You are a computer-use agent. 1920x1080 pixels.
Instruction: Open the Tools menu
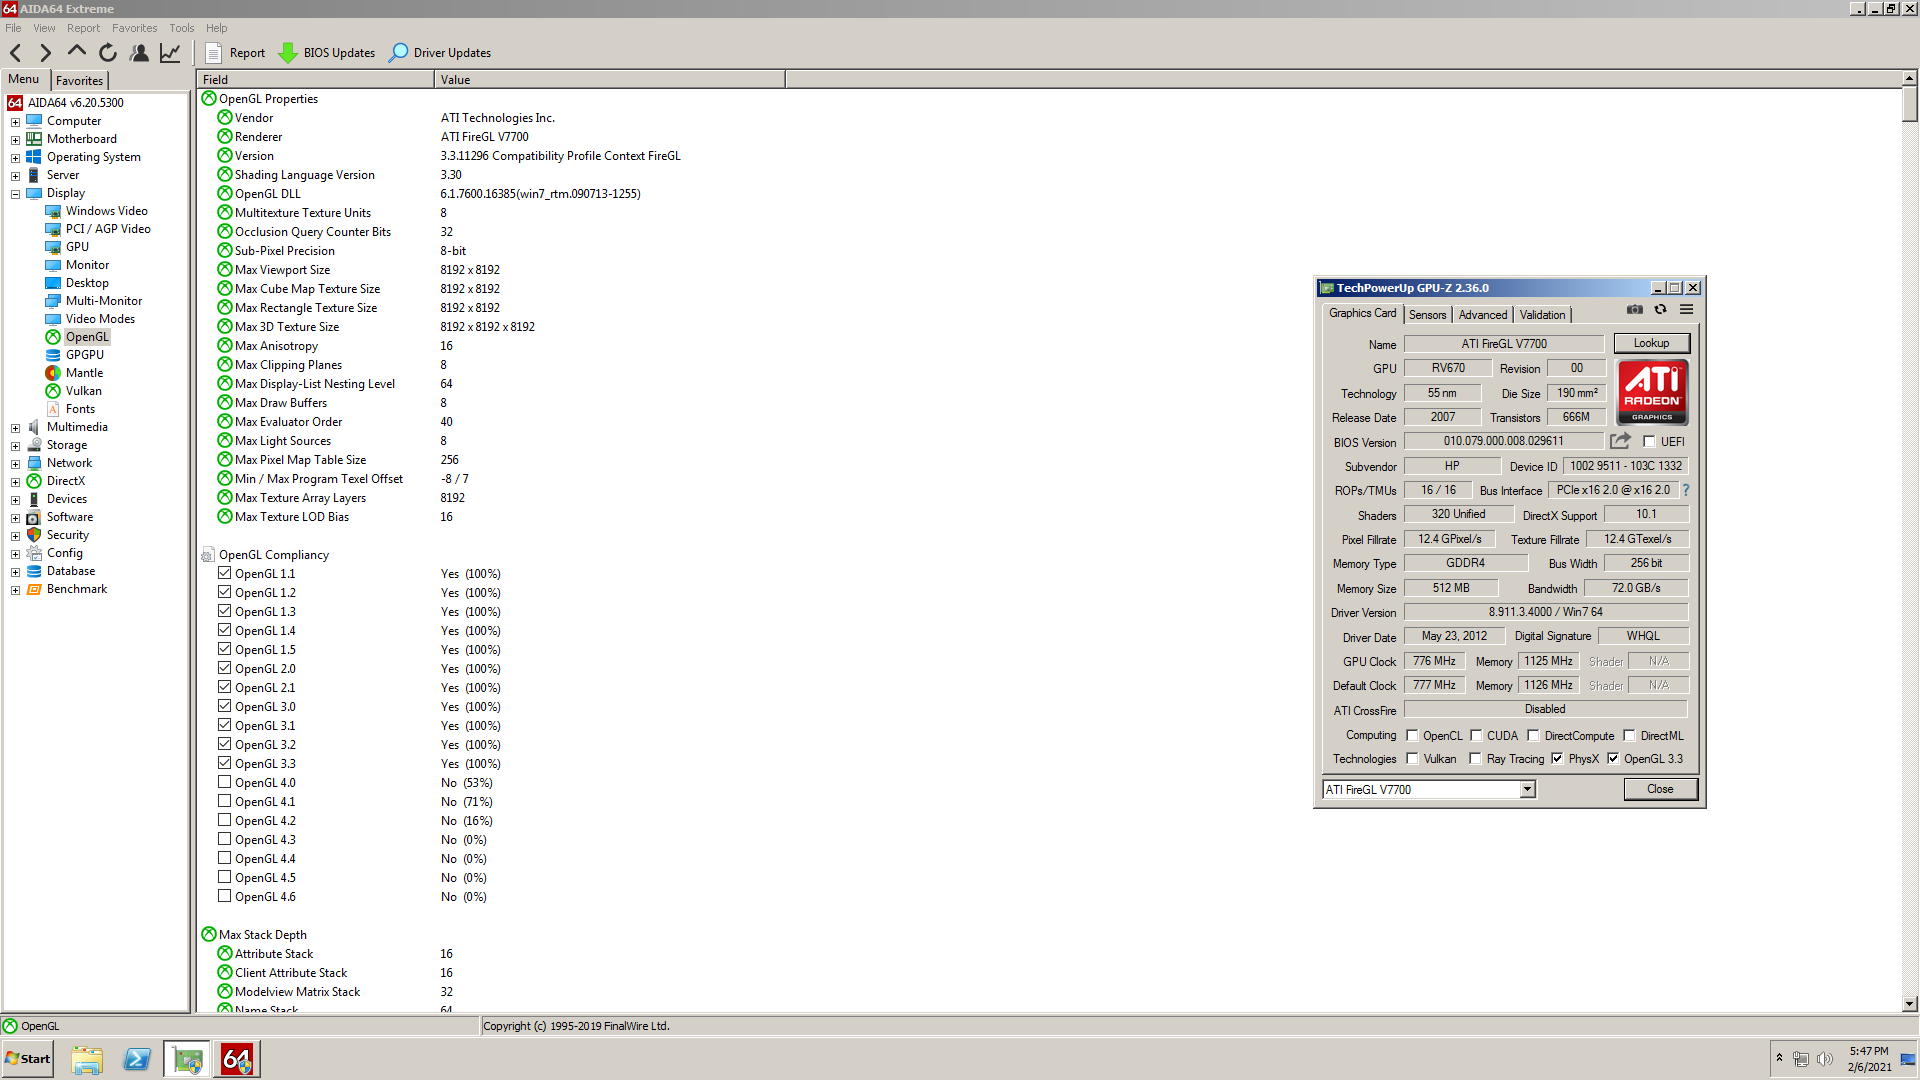pyautogui.click(x=182, y=28)
